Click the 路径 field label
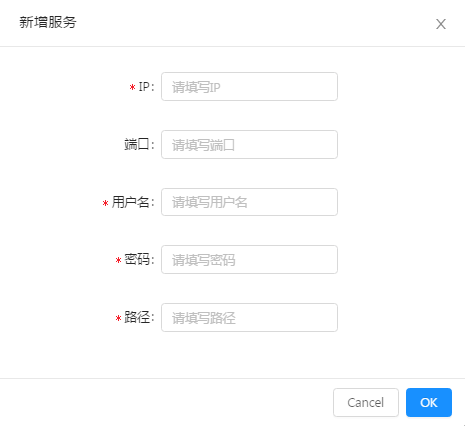The height and width of the screenshot is (426, 465). (139, 318)
